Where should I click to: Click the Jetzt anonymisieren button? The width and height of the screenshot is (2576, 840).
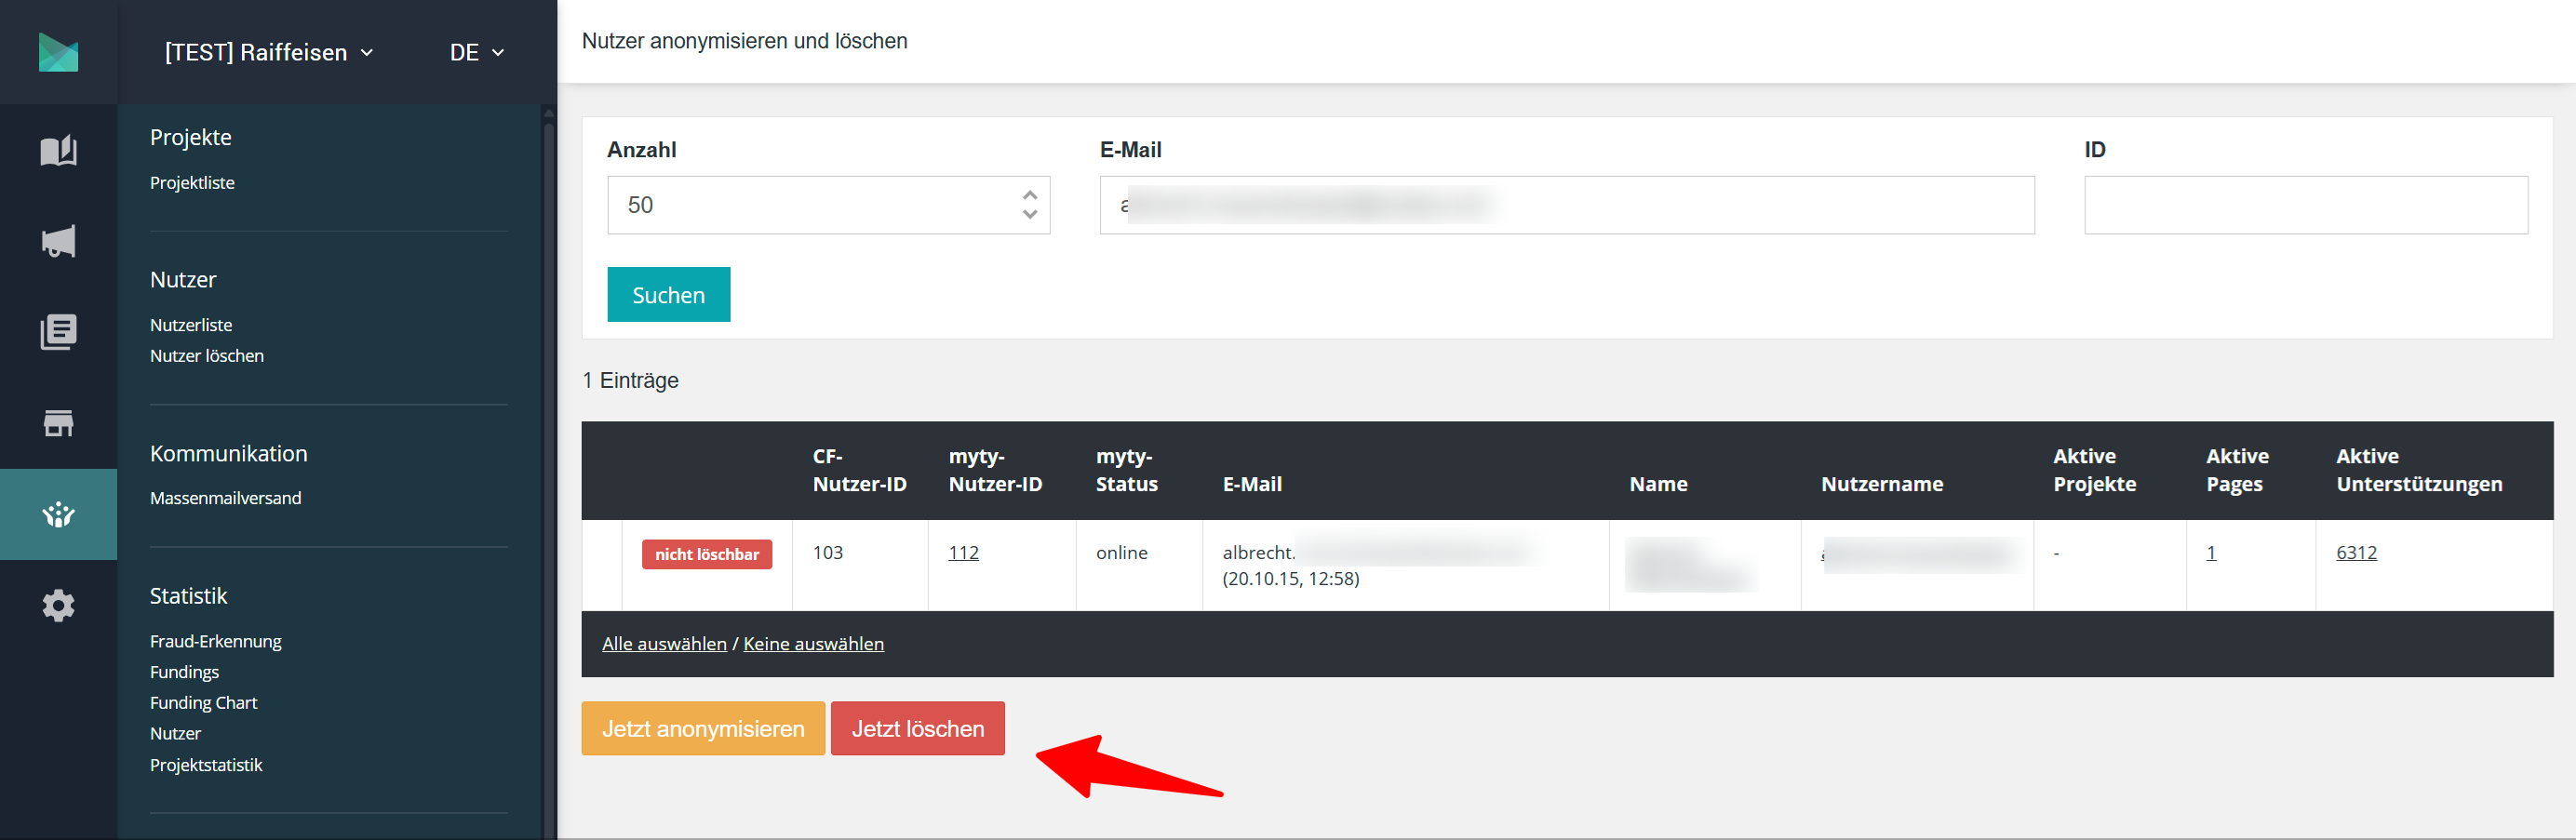pos(702,728)
